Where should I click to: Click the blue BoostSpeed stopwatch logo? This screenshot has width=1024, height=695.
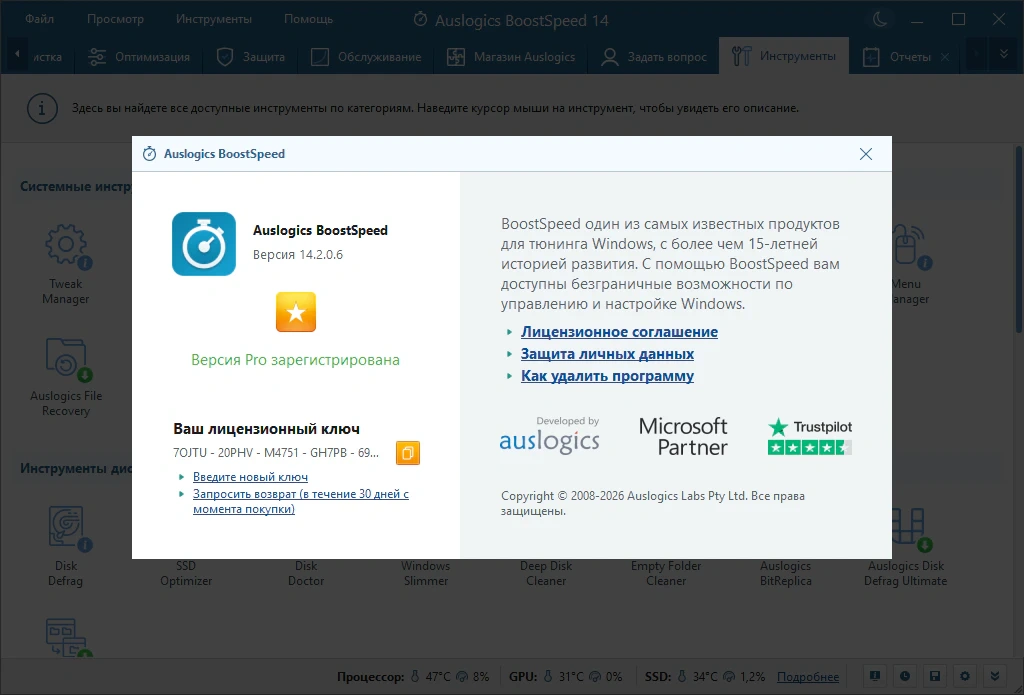pos(204,244)
